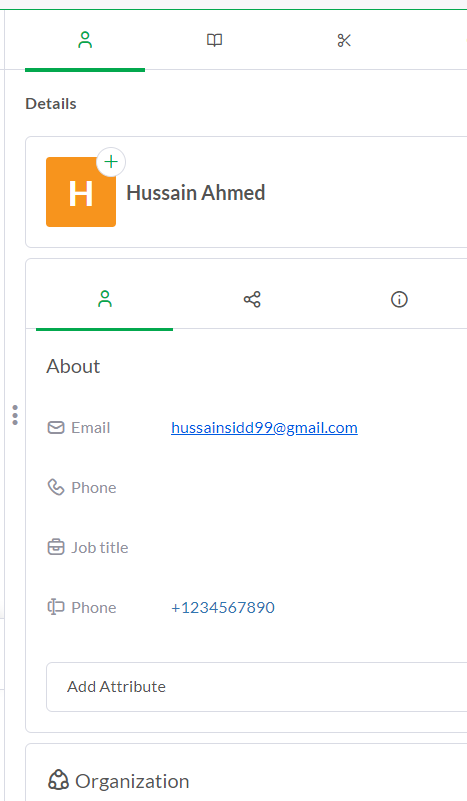The width and height of the screenshot is (467, 801).
Task: Open hussainsidd99@gmail.com email link
Action: coord(264,428)
